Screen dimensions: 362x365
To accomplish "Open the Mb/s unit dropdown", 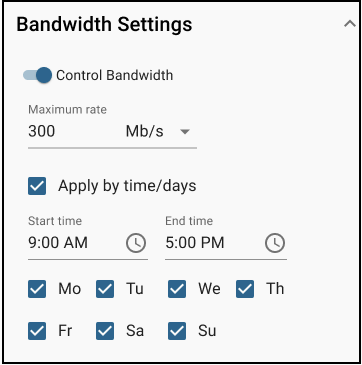I will click(158, 131).
